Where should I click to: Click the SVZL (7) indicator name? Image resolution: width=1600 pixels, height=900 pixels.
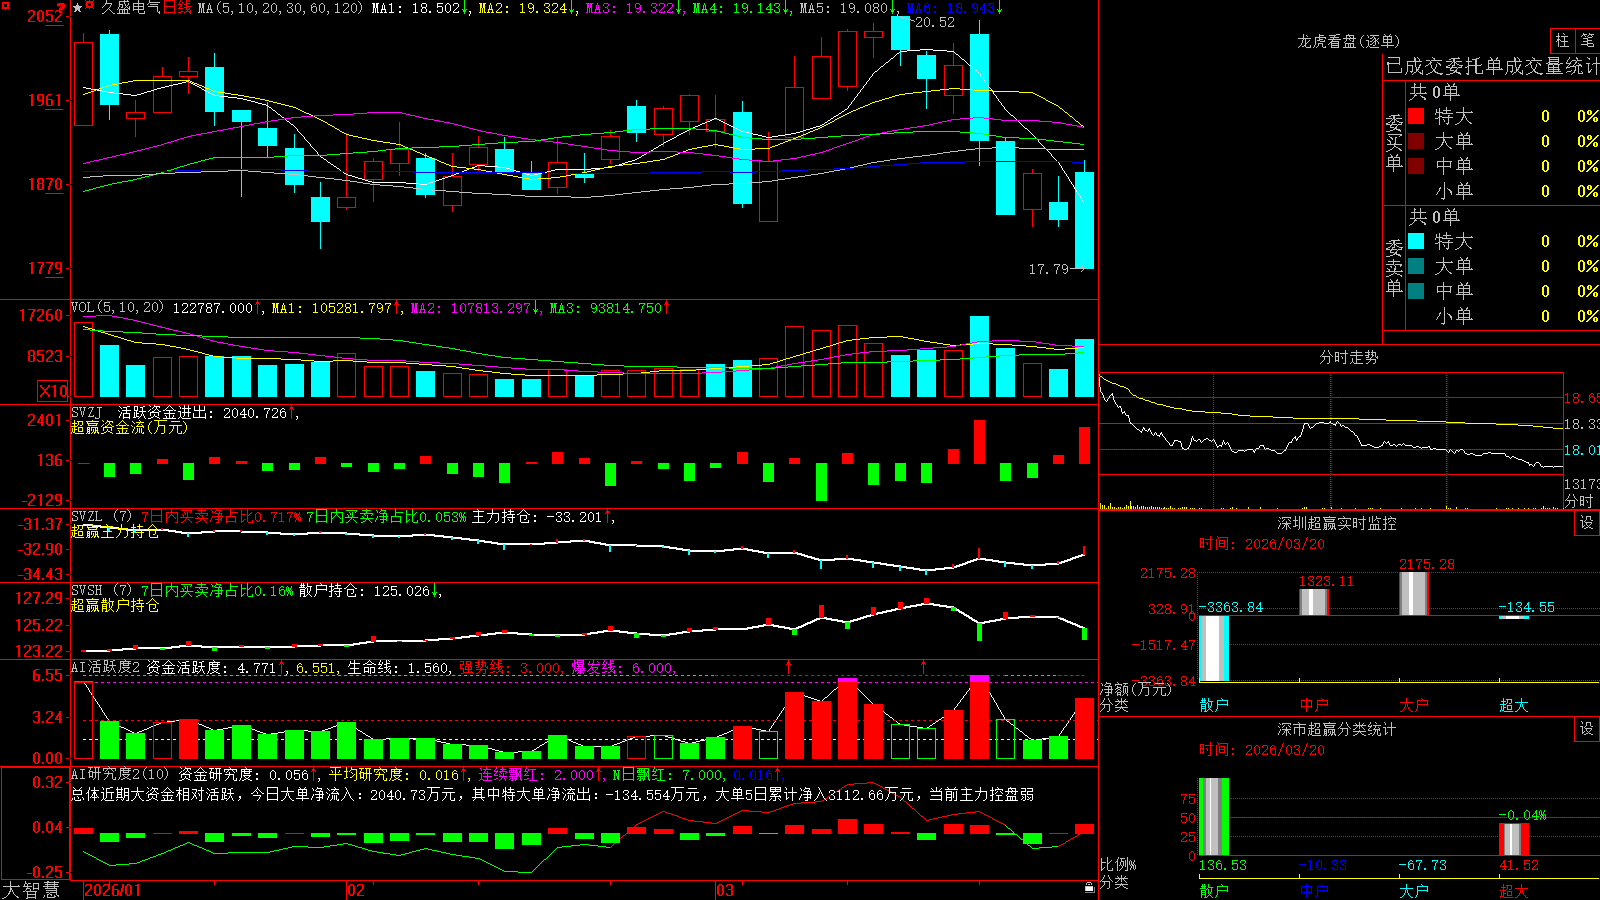tap(101, 517)
